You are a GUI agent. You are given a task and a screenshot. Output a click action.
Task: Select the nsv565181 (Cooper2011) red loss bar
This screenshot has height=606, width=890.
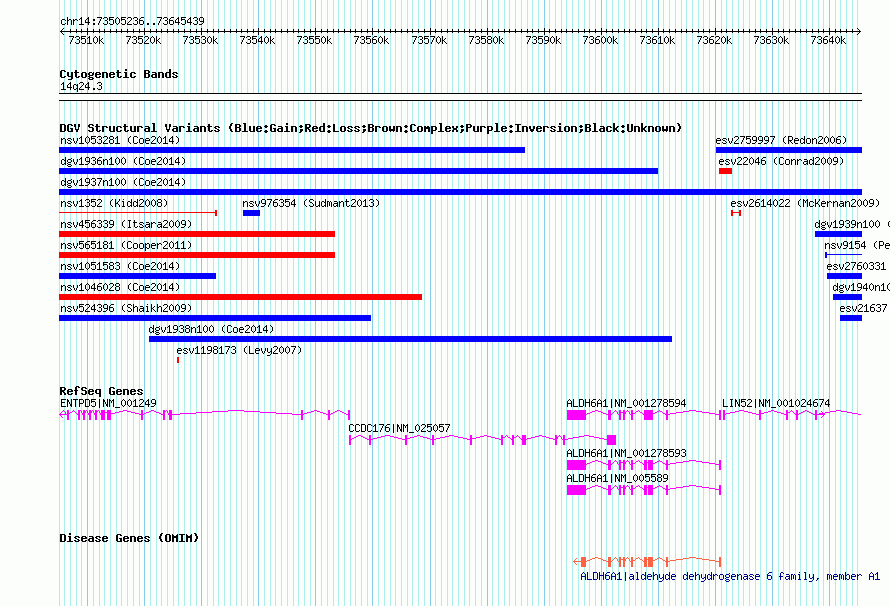(197, 255)
